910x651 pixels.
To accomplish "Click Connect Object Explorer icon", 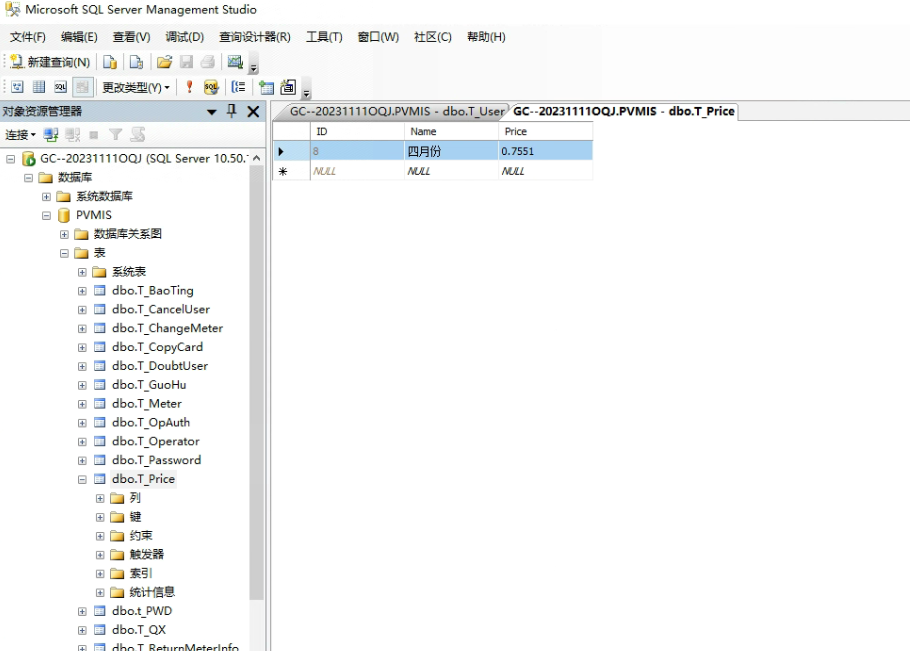I will (x=51, y=134).
